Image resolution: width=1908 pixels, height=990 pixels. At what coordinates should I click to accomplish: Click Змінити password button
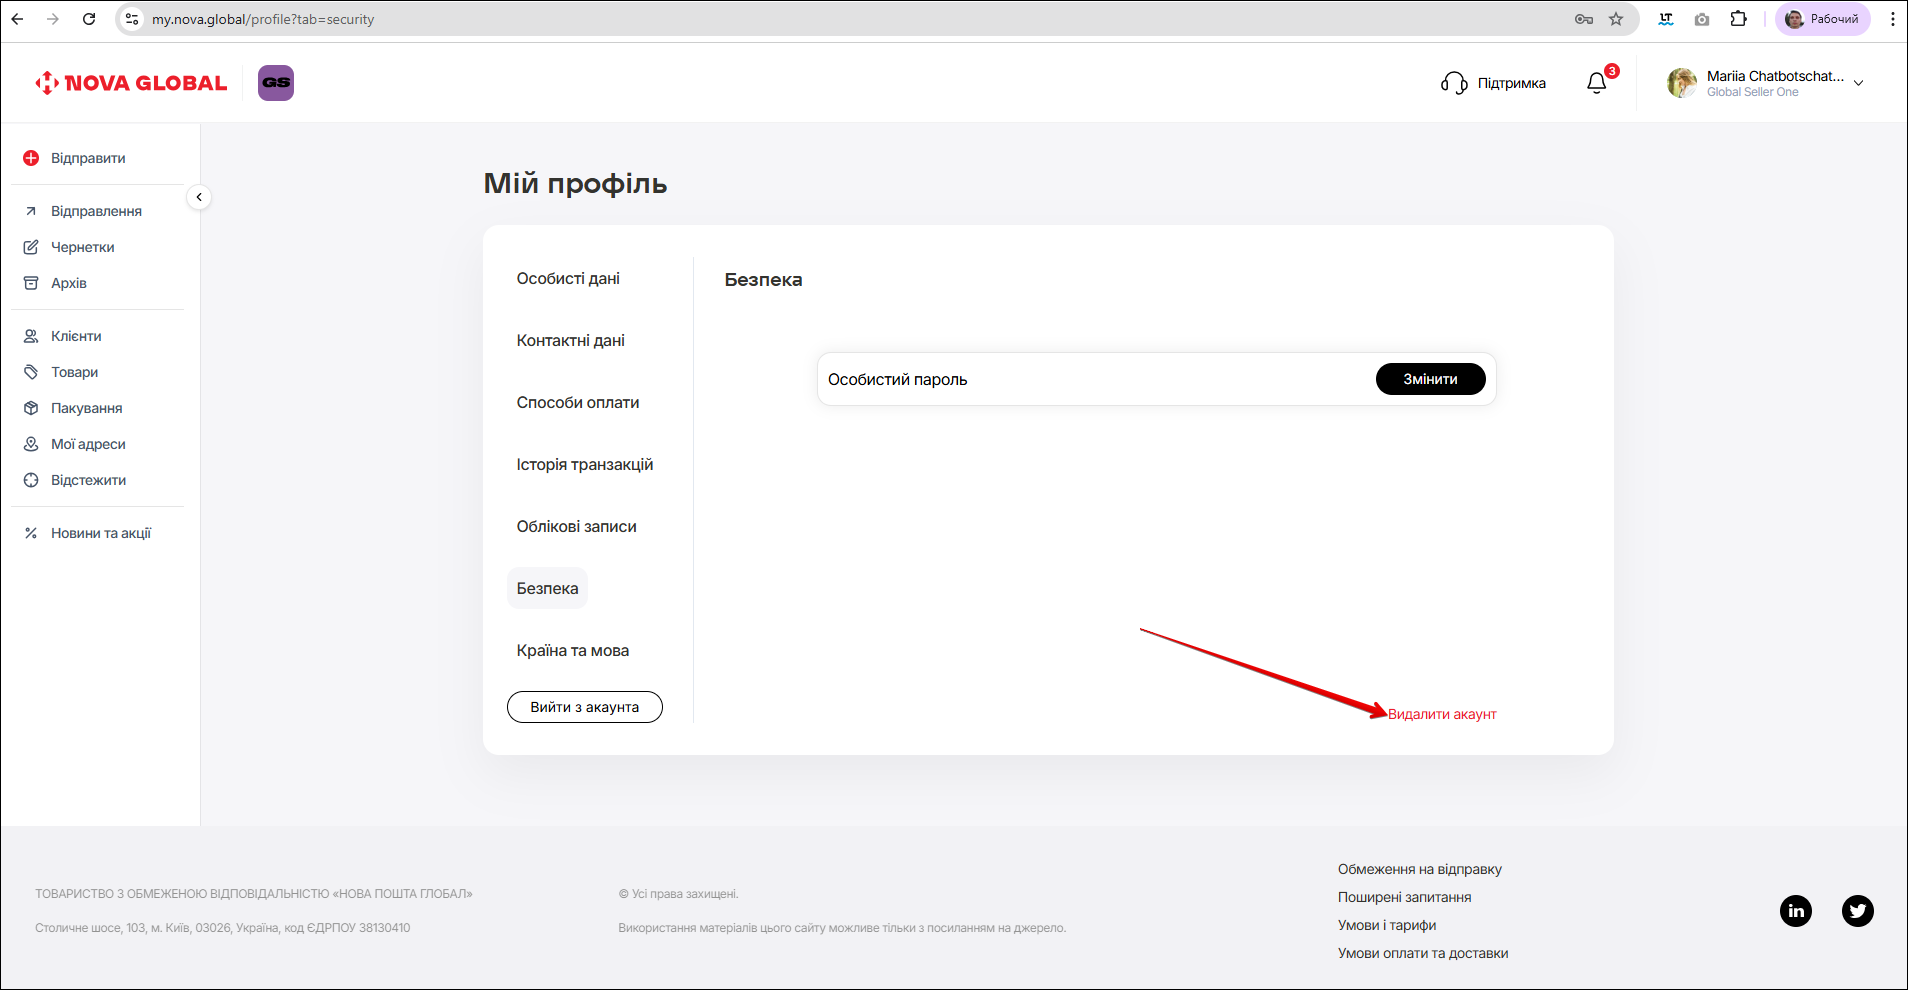[x=1430, y=379]
